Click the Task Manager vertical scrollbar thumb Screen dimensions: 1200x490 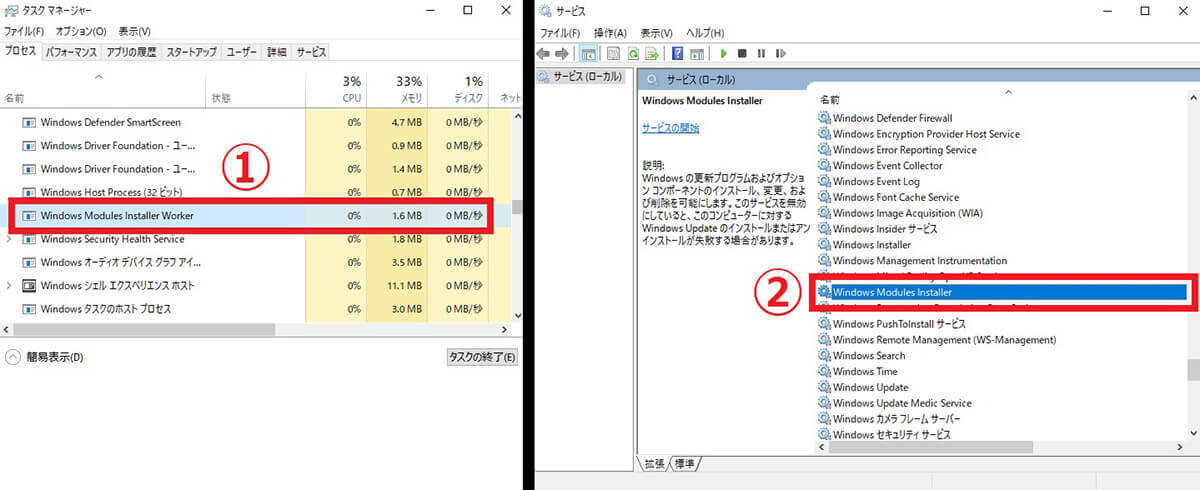point(516,208)
